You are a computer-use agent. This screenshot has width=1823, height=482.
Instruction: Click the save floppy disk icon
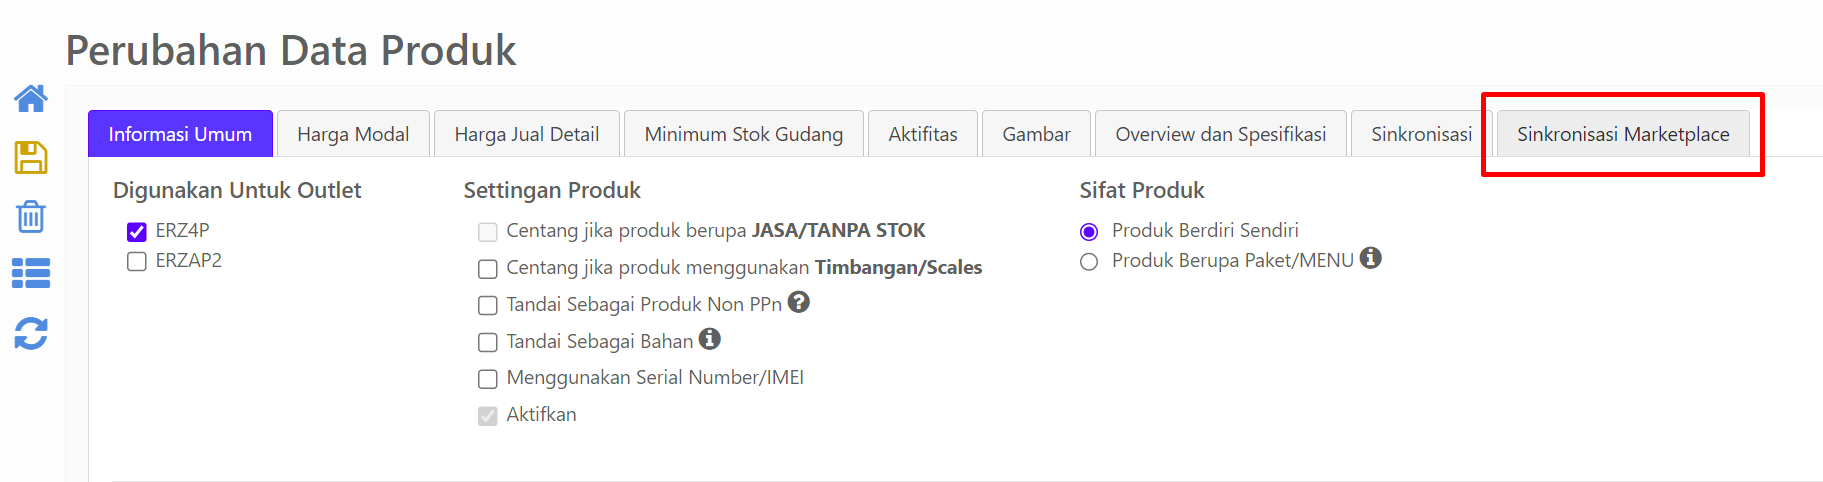click(x=31, y=157)
